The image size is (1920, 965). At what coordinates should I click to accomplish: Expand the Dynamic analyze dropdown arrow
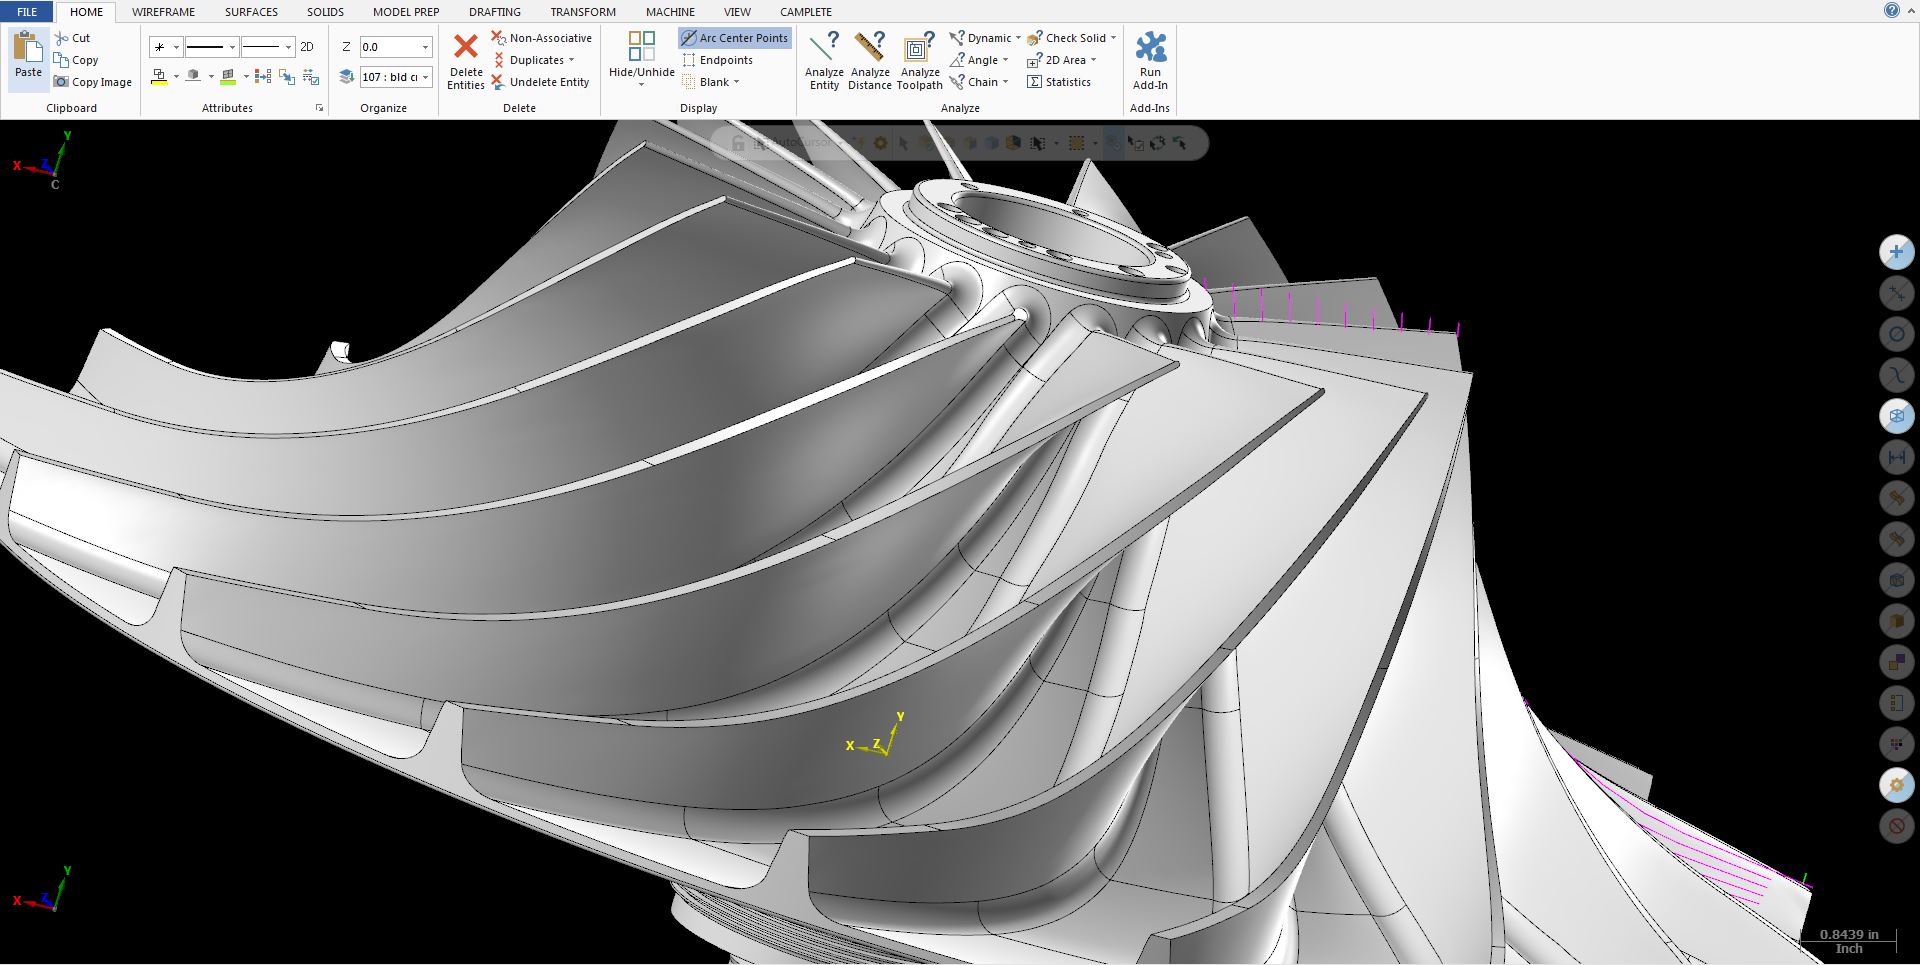[x=1018, y=38]
